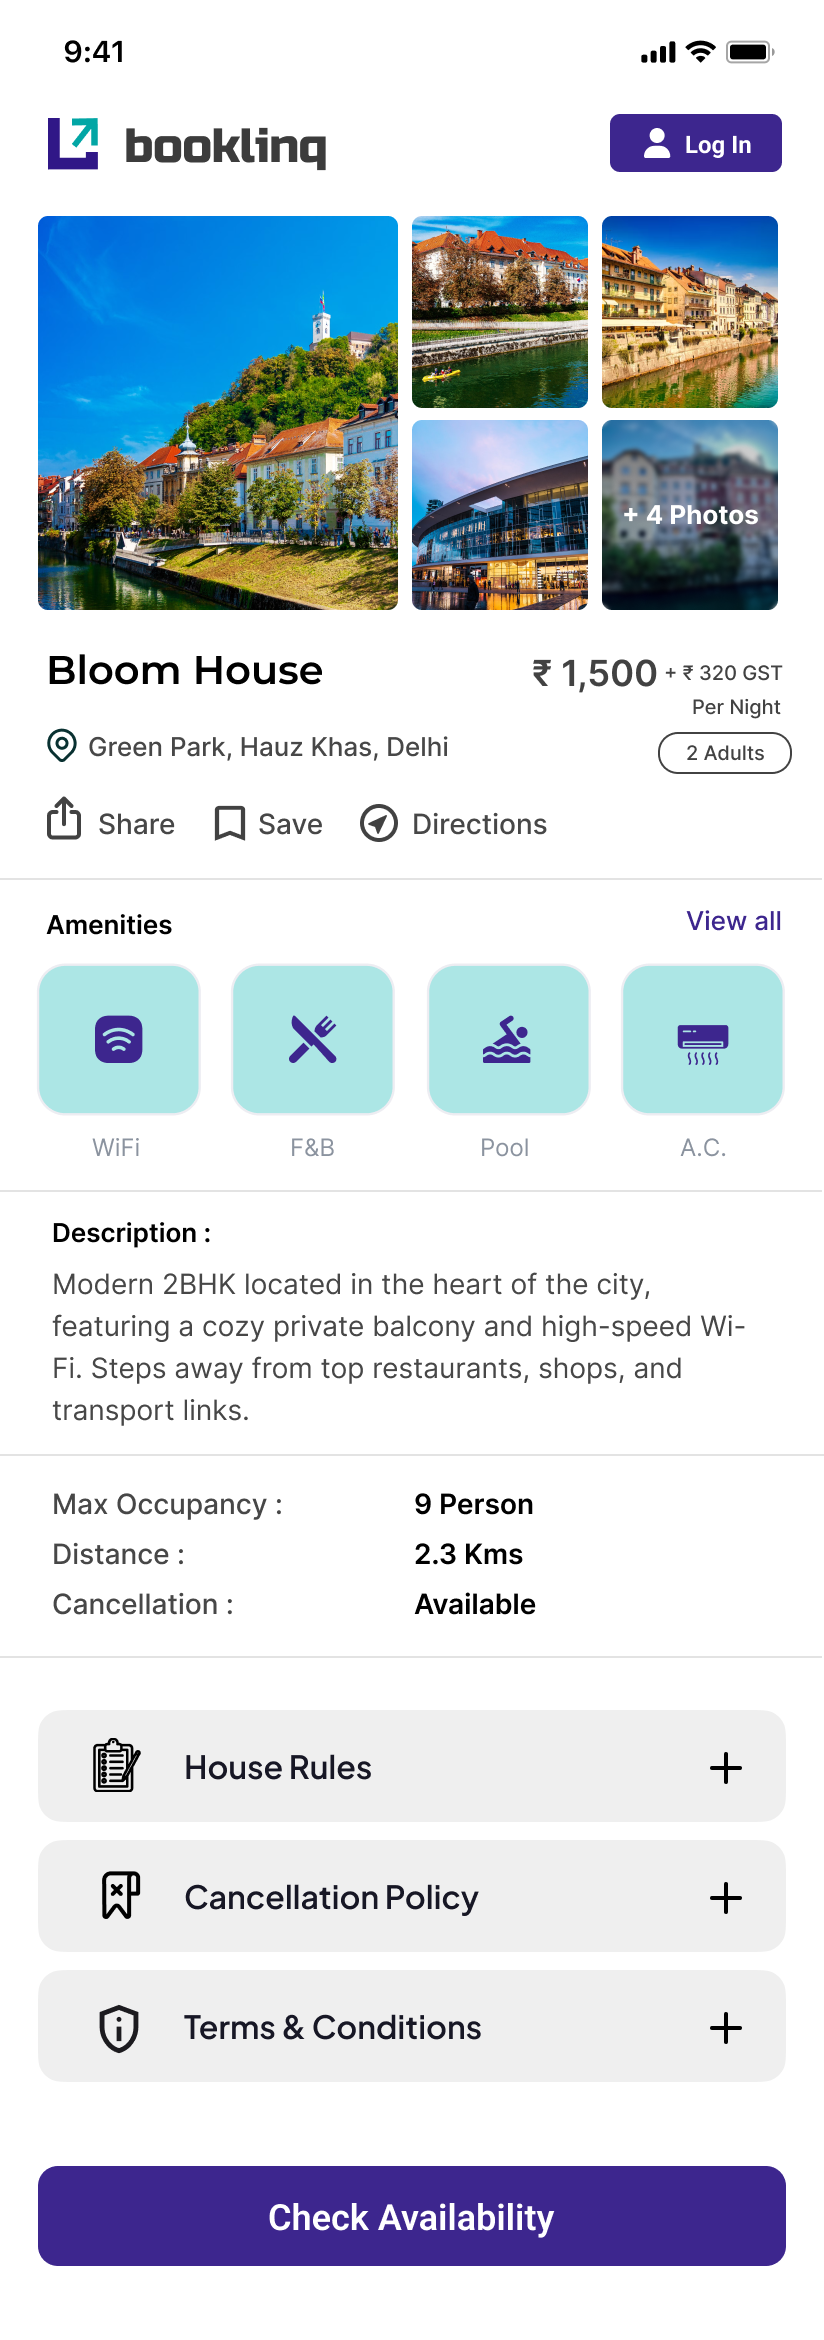Open Directions via the compass icon
824x2340 pixels.
[x=379, y=824]
